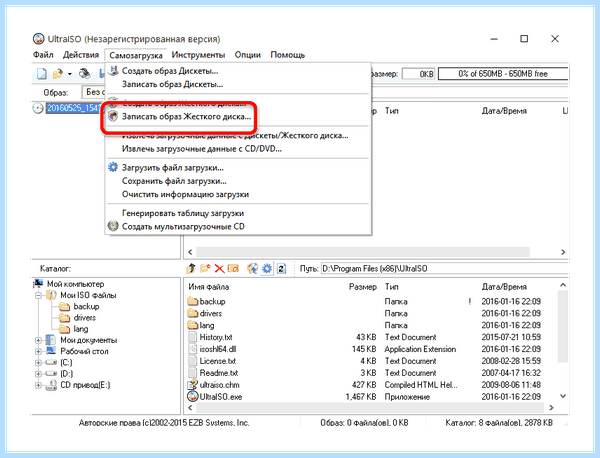Image resolution: width=600 pixels, height=458 pixels.
Task: Click the Самозагрузка menu
Action: click(136, 55)
